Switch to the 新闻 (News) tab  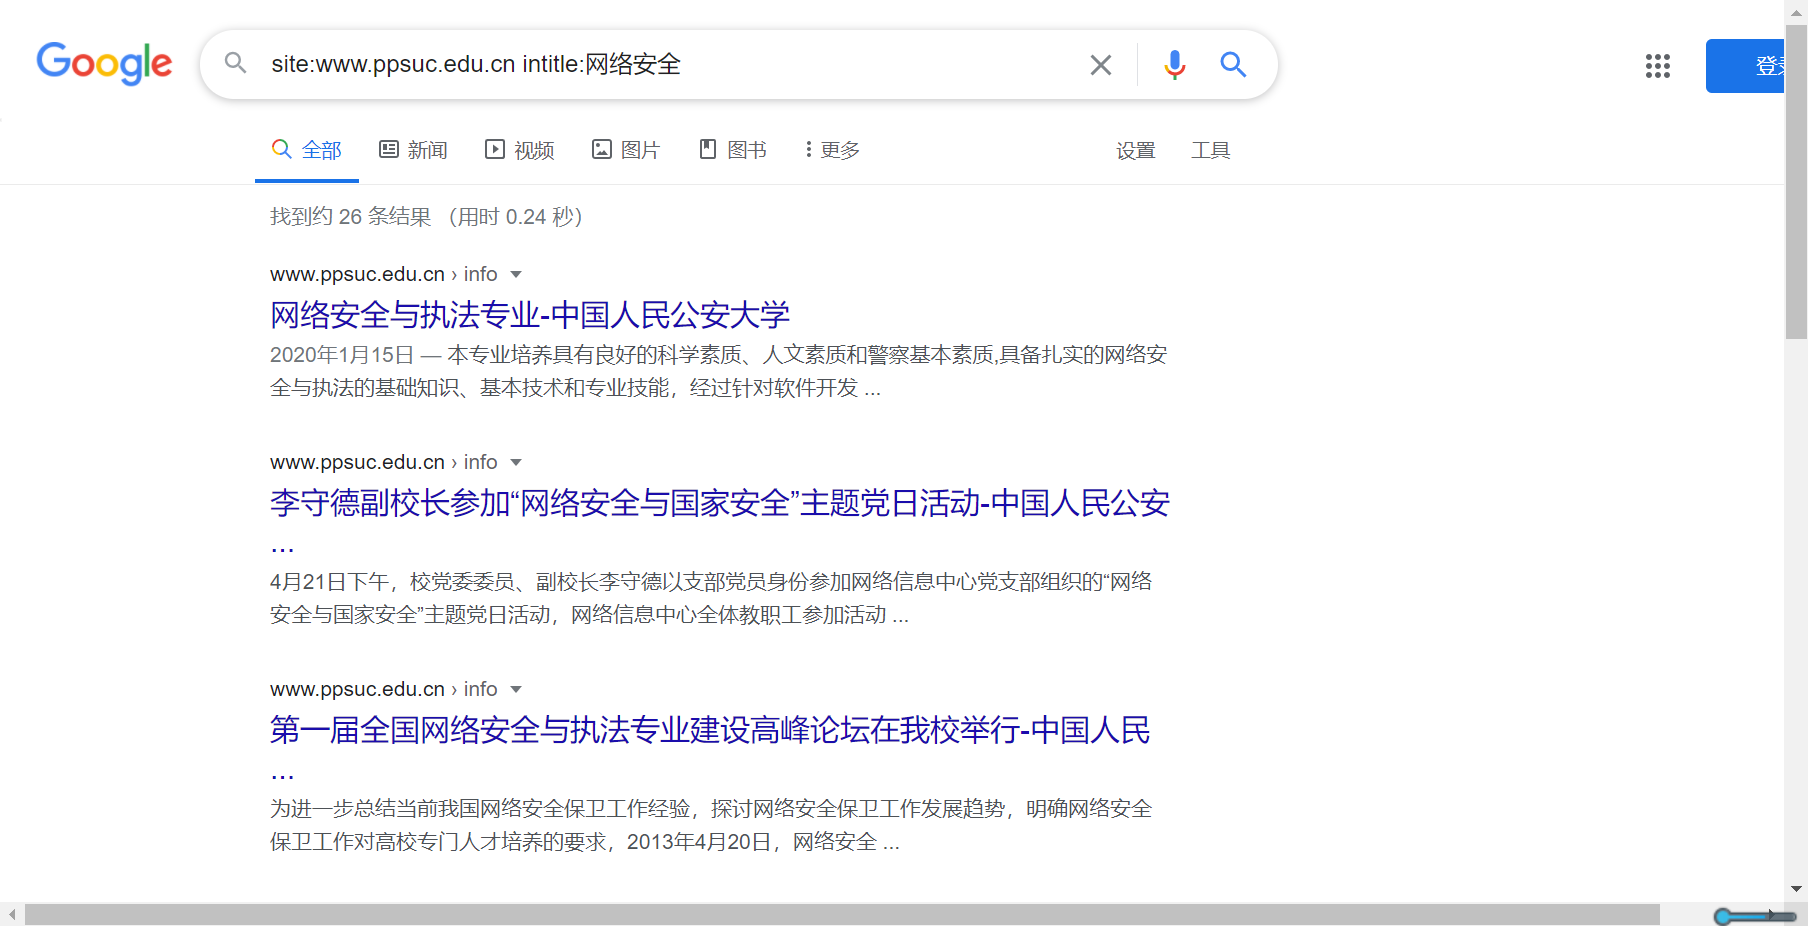tap(413, 150)
